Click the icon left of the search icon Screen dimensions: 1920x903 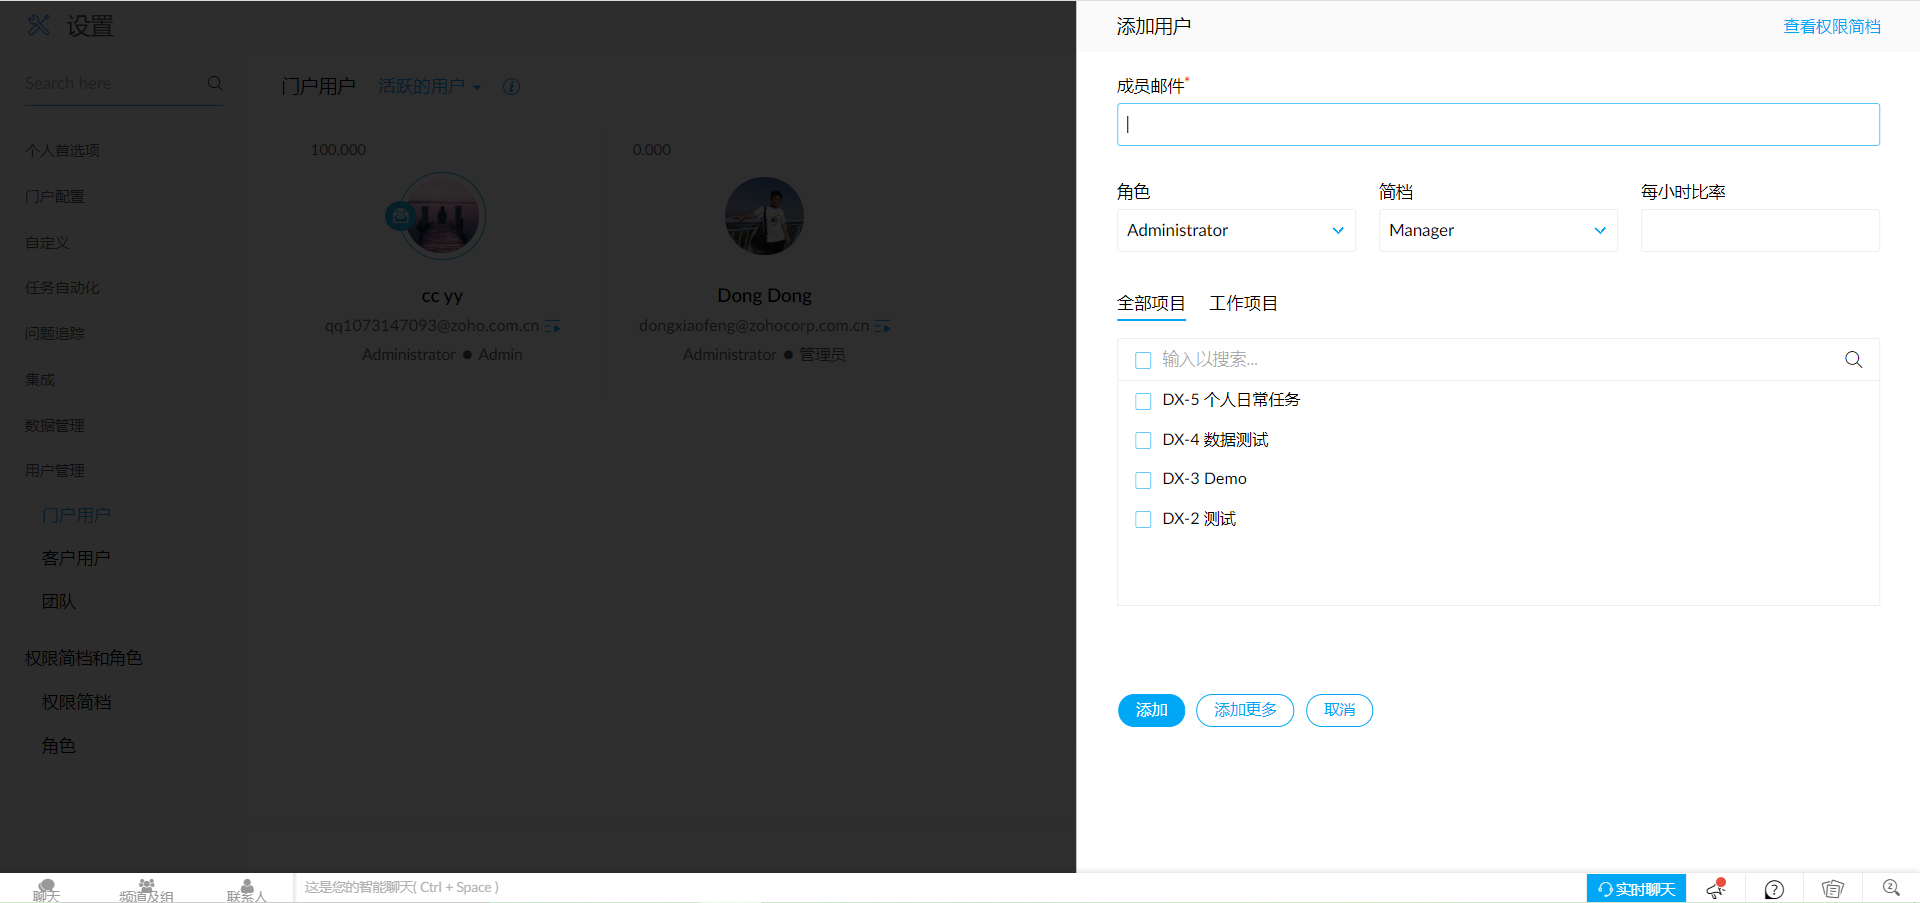pyautogui.click(x=1832, y=889)
